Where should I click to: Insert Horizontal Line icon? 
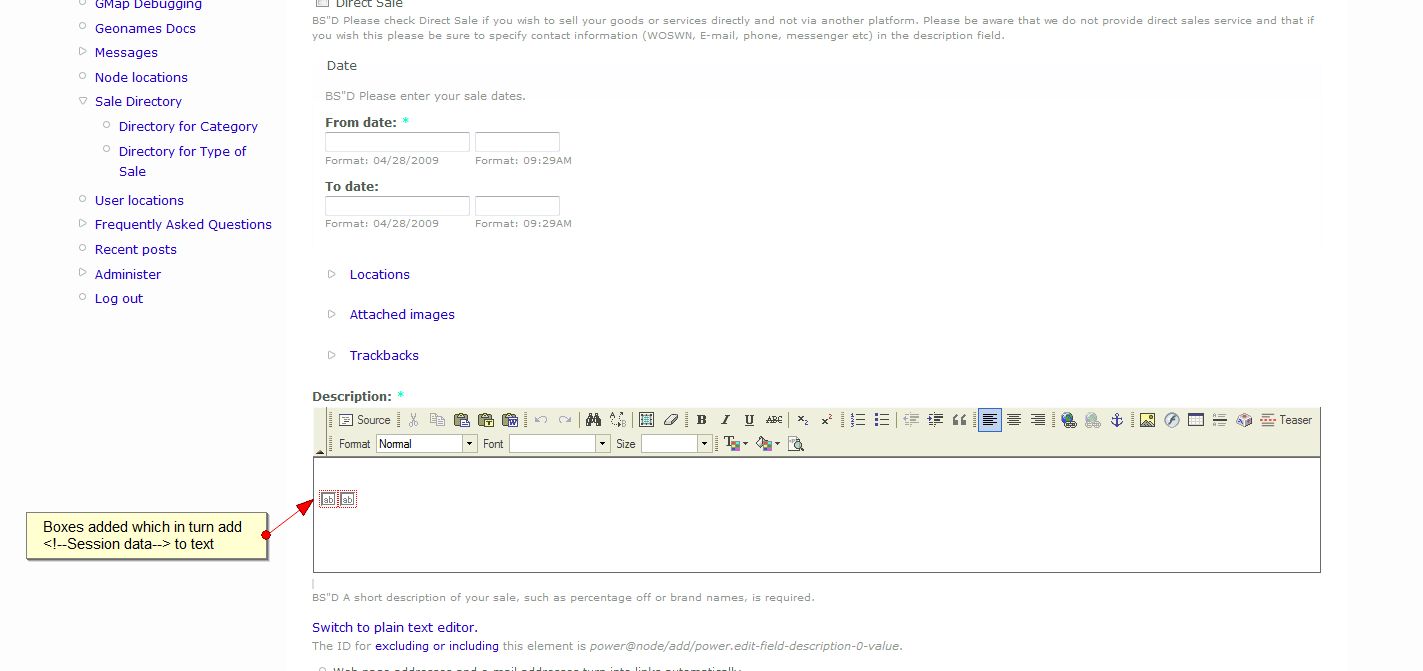tap(1220, 420)
